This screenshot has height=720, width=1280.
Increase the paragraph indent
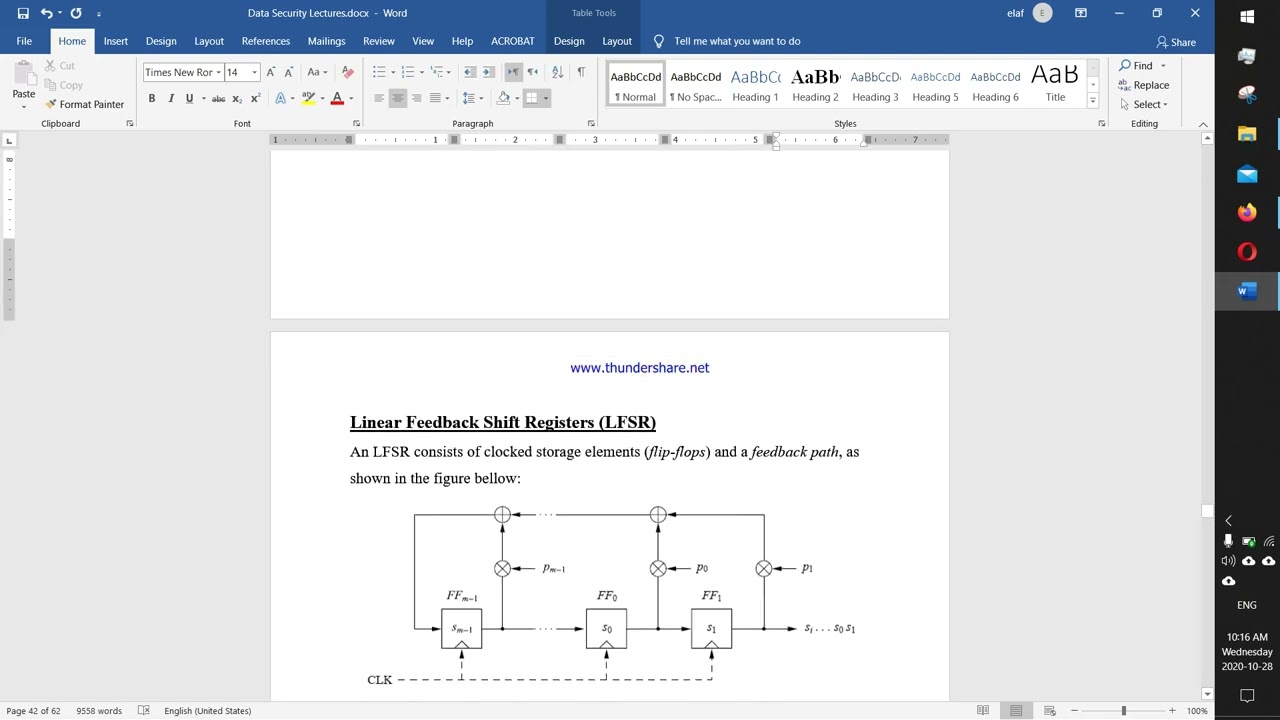[x=488, y=72]
